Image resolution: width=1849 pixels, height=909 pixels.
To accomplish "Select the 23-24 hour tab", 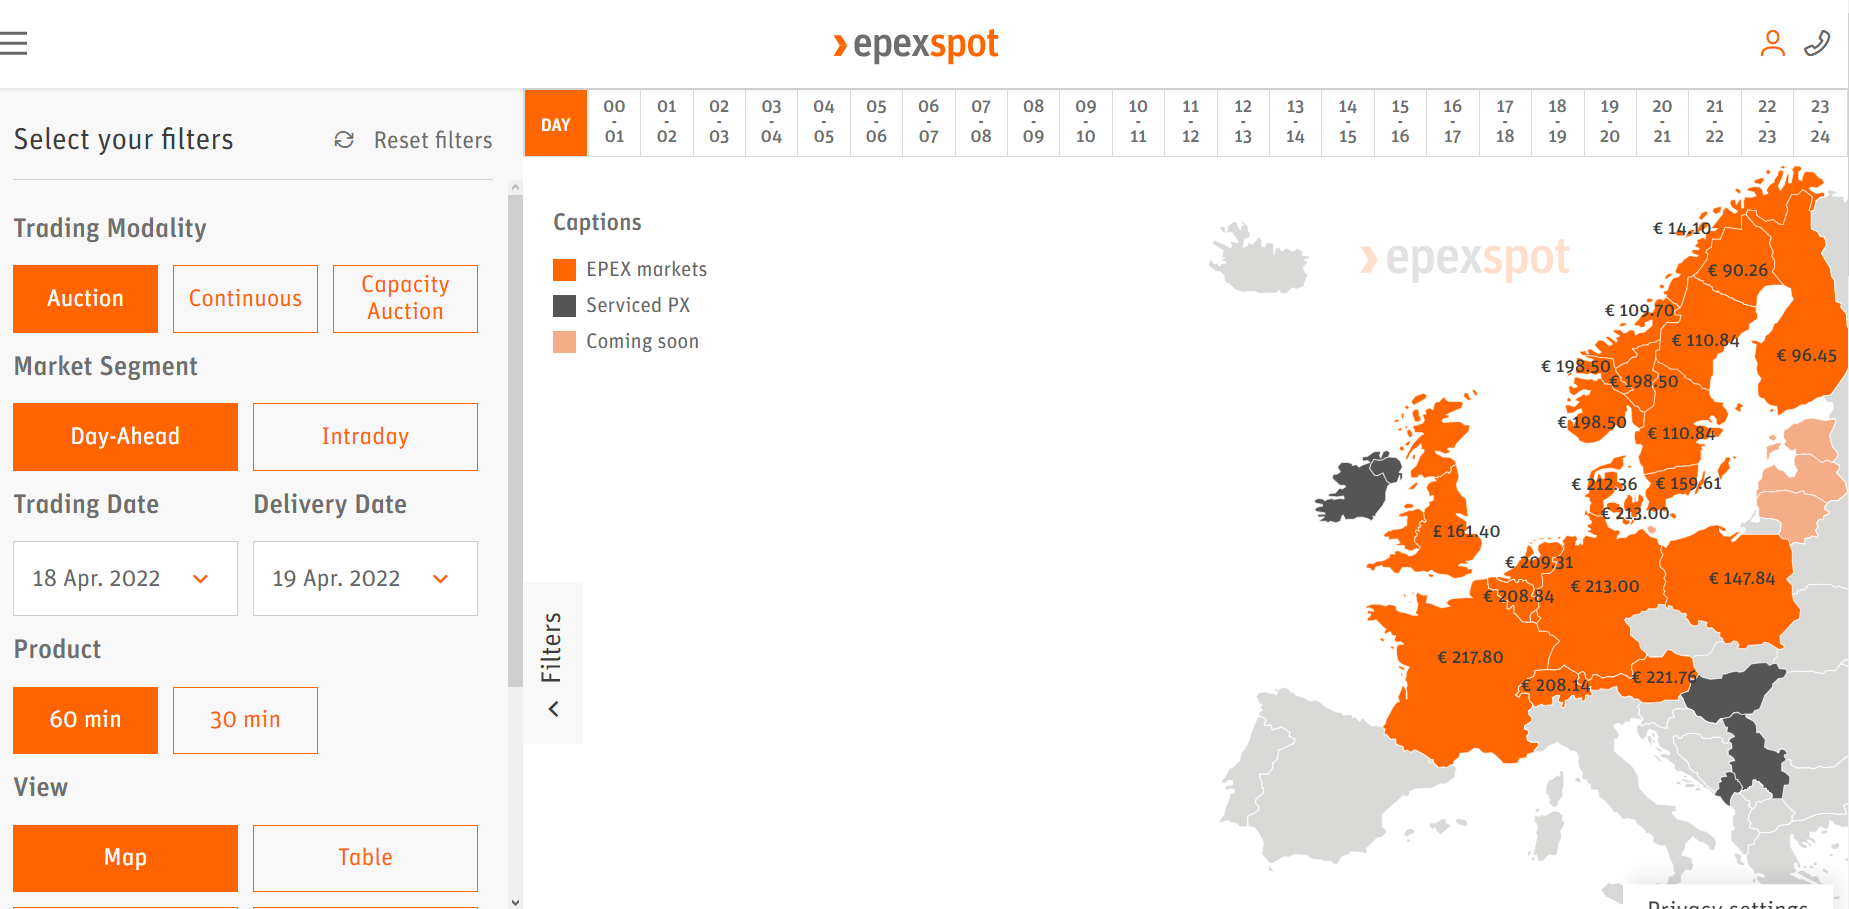I will (1820, 122).
